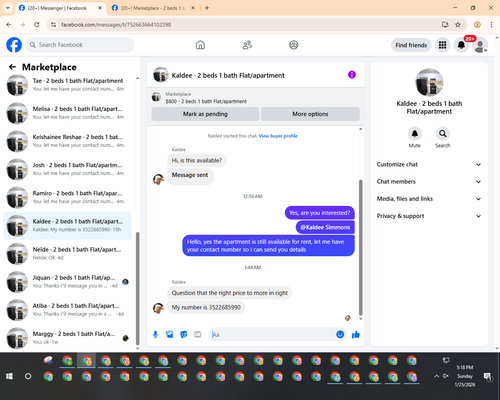Click the More options button

click(310, 114)
